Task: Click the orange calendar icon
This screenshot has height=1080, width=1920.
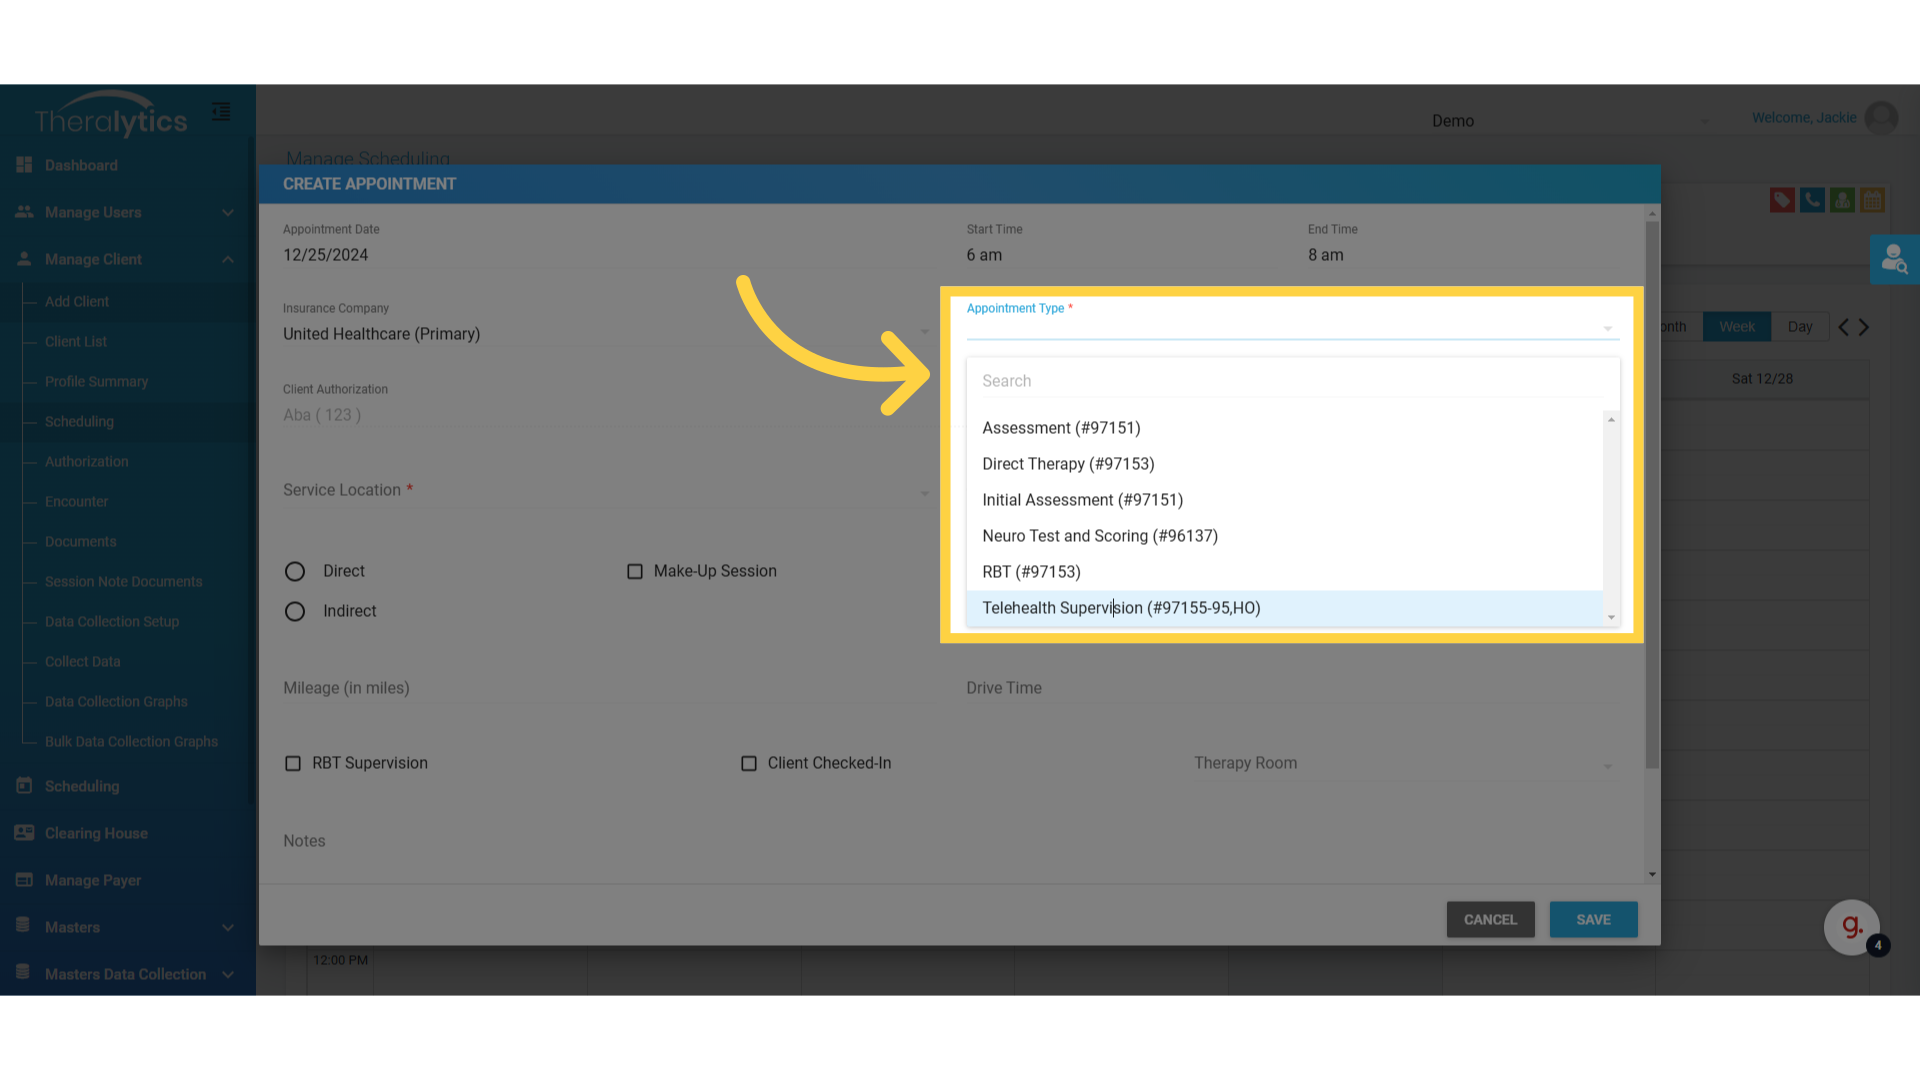Action: tap(1872, 200)
